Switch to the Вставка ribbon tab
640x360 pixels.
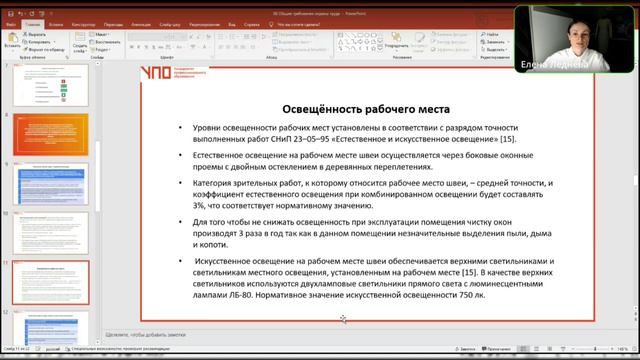pyautogui.click(x=56, y=24)
